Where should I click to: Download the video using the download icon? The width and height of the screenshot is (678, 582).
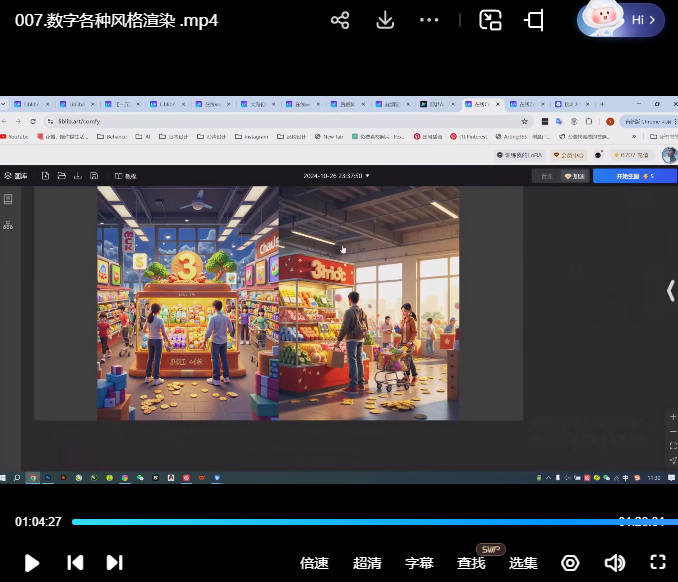385,20
